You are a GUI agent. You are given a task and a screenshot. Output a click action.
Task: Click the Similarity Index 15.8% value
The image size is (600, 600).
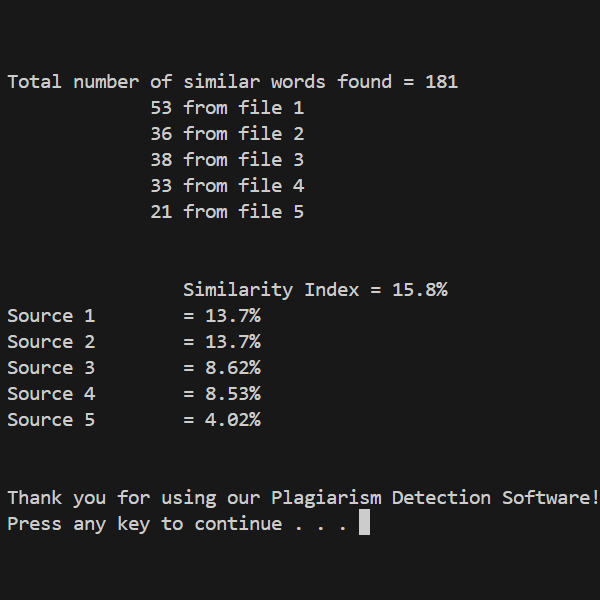click(420, 290)
